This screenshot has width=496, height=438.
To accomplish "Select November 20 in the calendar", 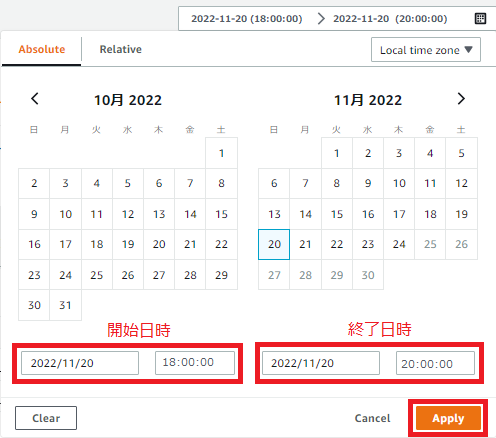I will pyautogui.click(x=274, y=244).
